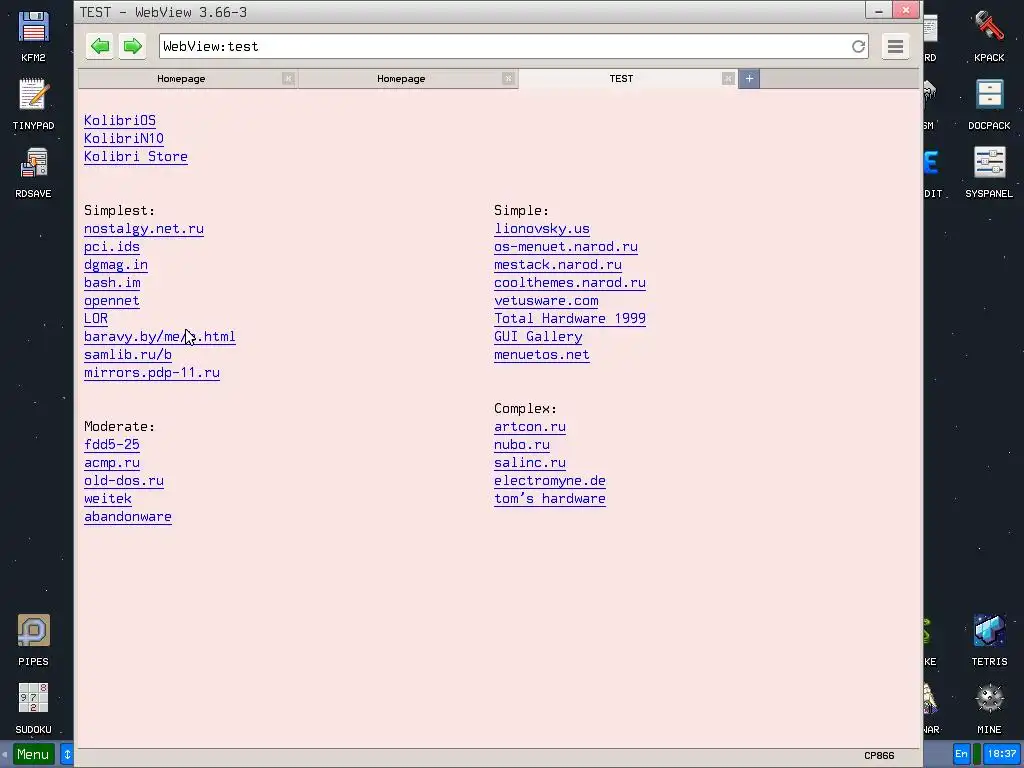The height and width of the screenshot is (768, 1024).
Task: Add a new tab with the plus button
Action: [749, 78]
